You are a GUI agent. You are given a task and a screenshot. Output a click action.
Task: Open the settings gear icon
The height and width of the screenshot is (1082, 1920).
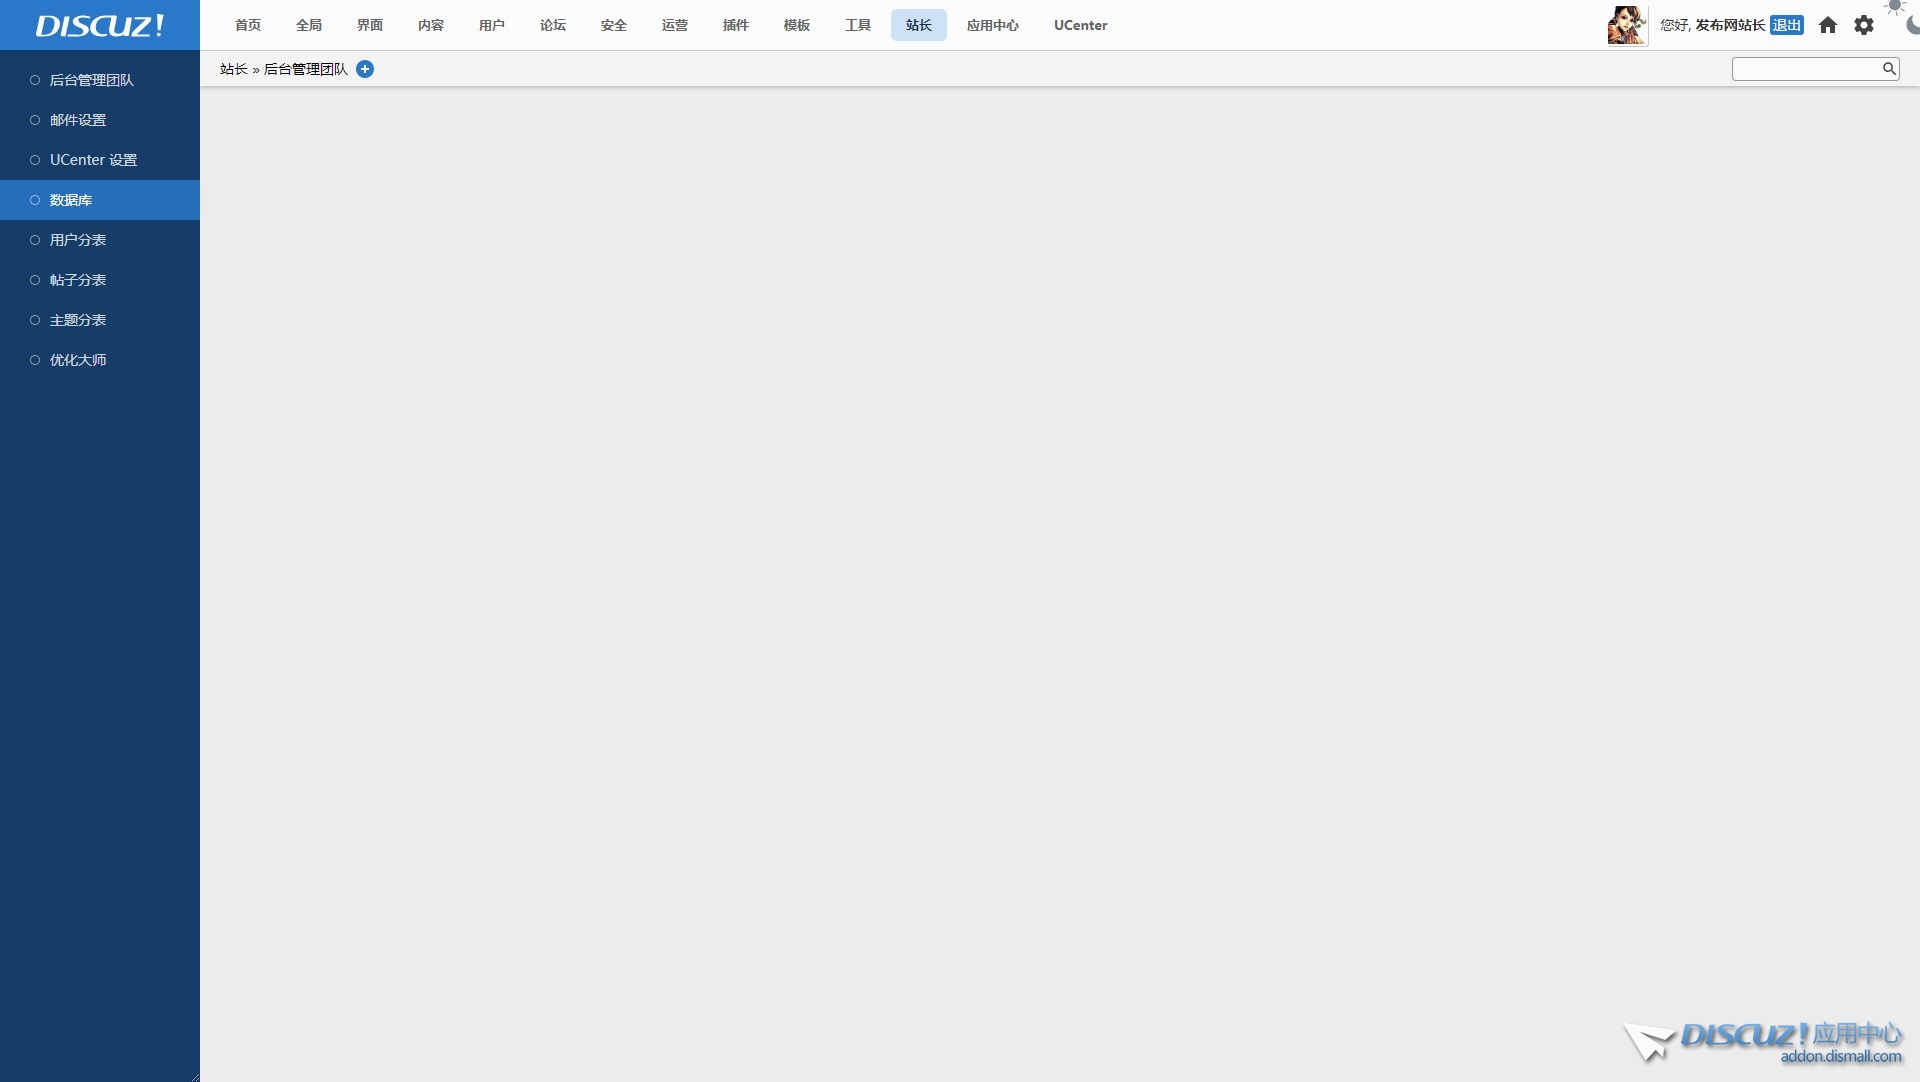1864,25
